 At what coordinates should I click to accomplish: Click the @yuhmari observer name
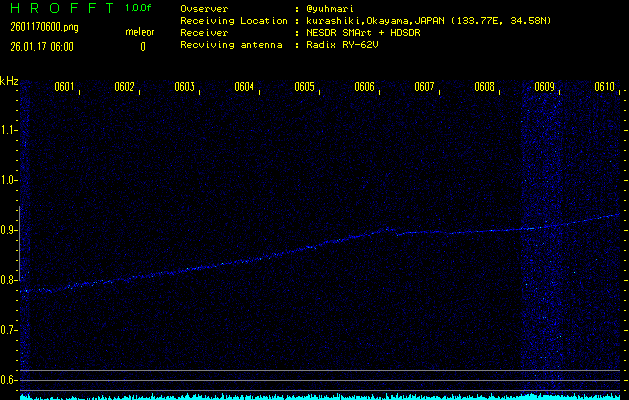coord(332,8)
